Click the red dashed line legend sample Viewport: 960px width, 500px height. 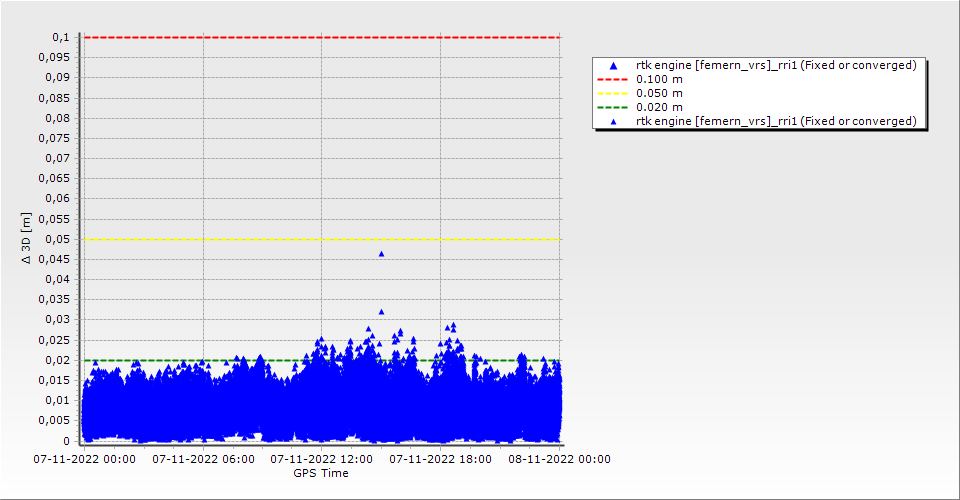tap(614, 79)
